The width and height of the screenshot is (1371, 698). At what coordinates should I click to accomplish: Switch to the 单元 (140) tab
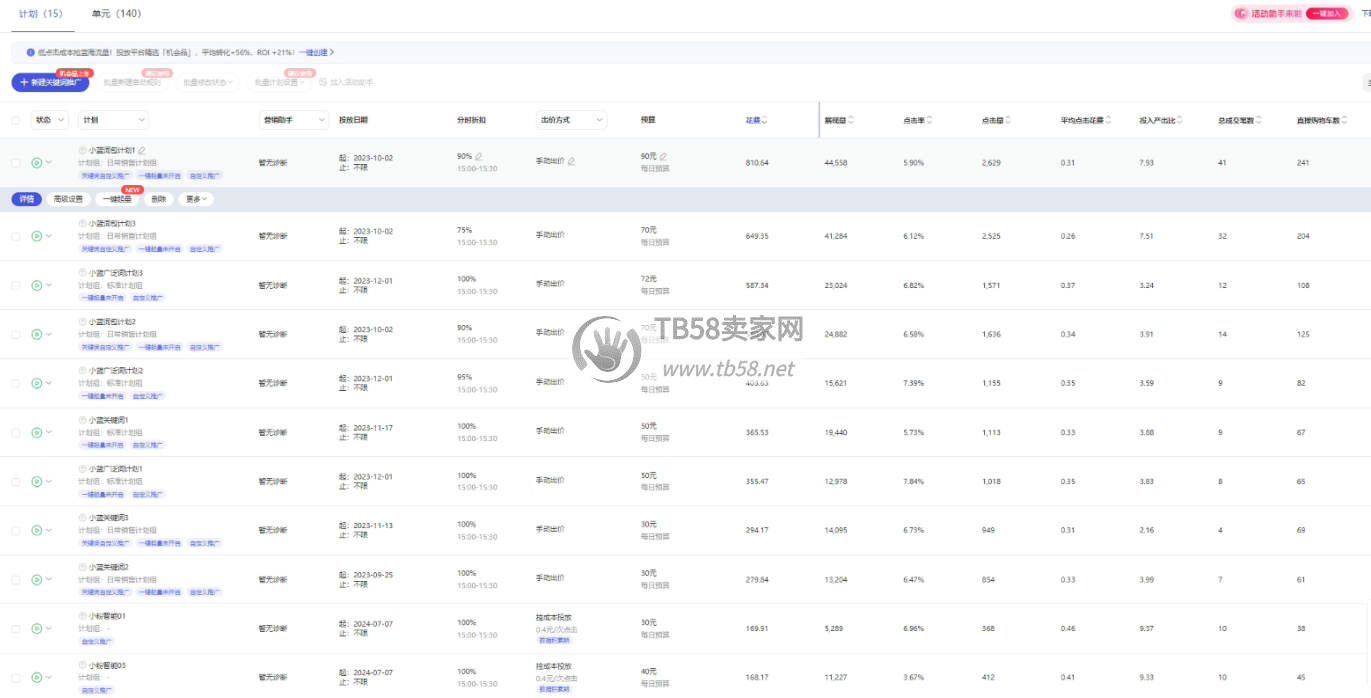116,14
